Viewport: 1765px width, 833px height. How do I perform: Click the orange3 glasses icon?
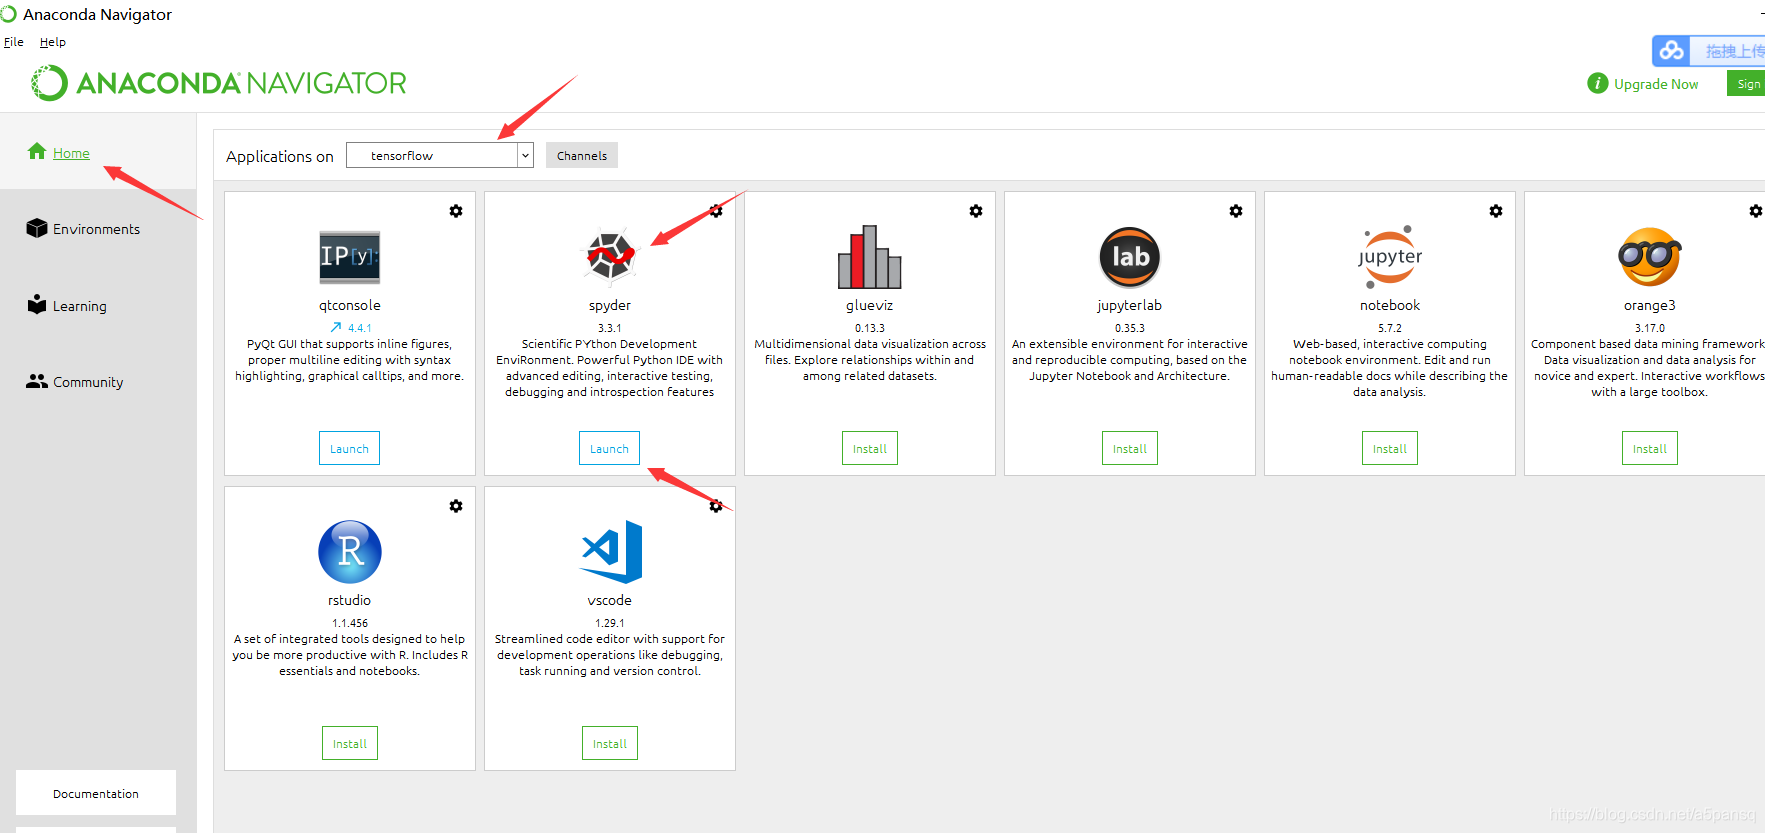click(x=1650, y=257)
